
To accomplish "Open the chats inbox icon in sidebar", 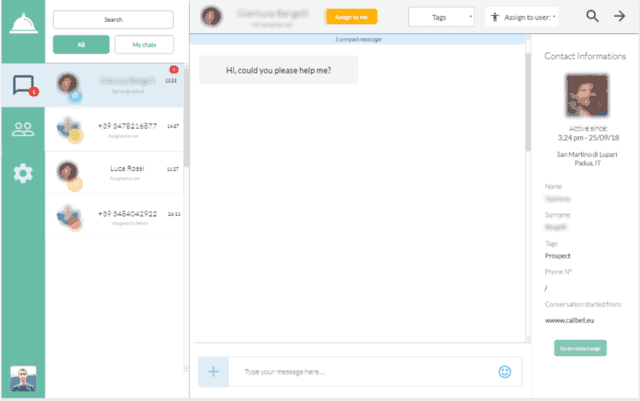I will coord(23,86).
